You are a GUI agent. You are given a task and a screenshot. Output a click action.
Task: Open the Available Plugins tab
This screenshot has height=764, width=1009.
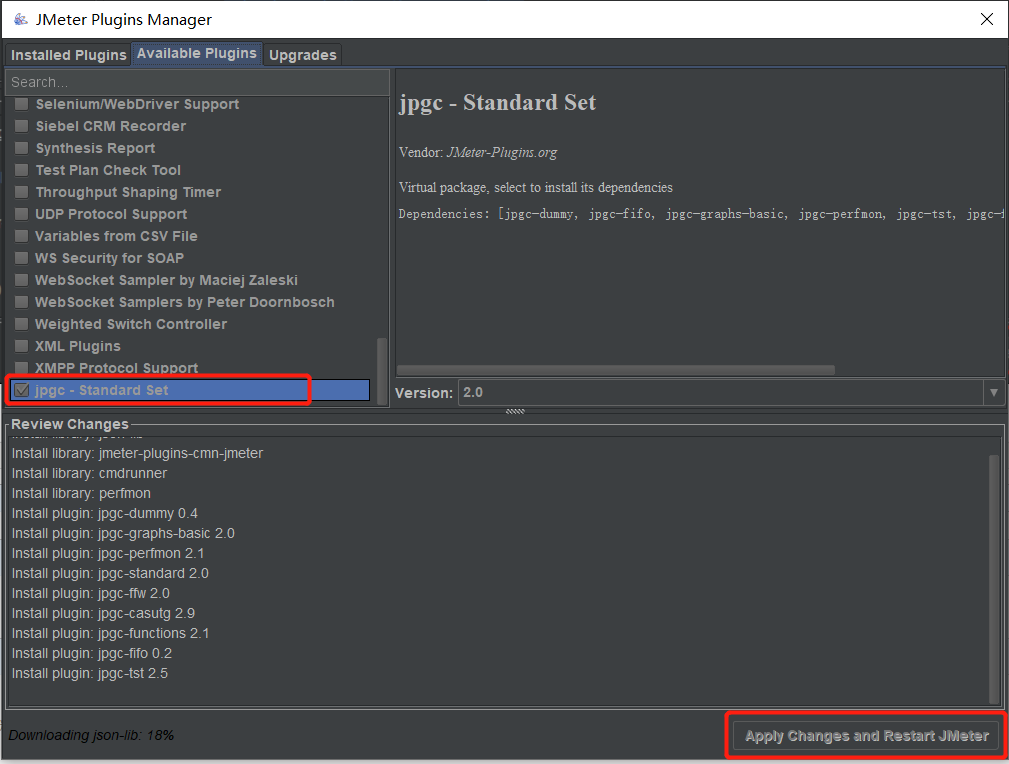(x=196, y=53)
